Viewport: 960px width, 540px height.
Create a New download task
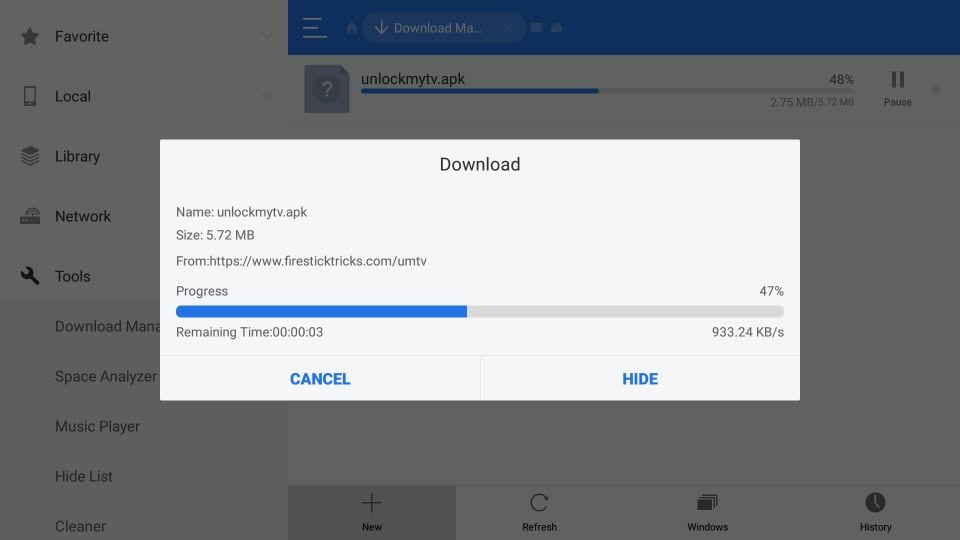(x=372, y=513)
